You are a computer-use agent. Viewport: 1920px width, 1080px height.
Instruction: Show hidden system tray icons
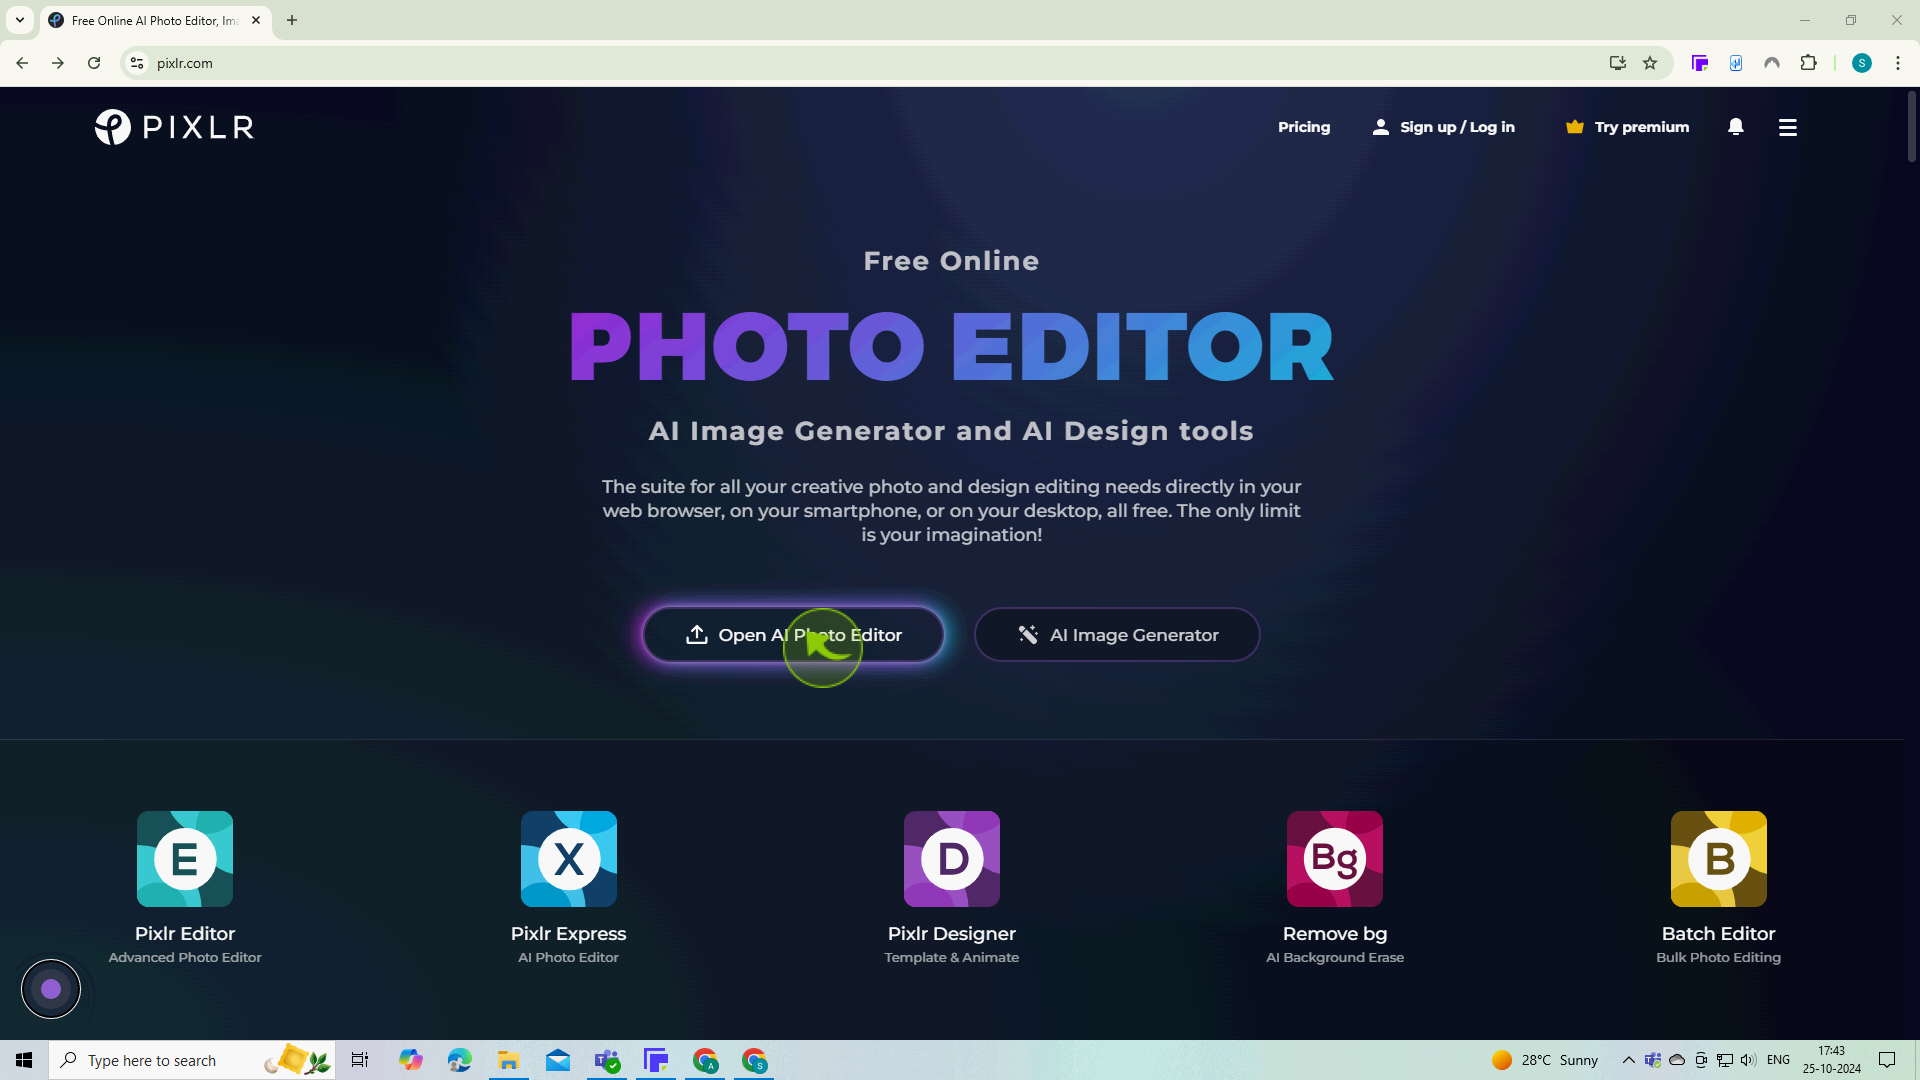click(x=1629, y=1060)
